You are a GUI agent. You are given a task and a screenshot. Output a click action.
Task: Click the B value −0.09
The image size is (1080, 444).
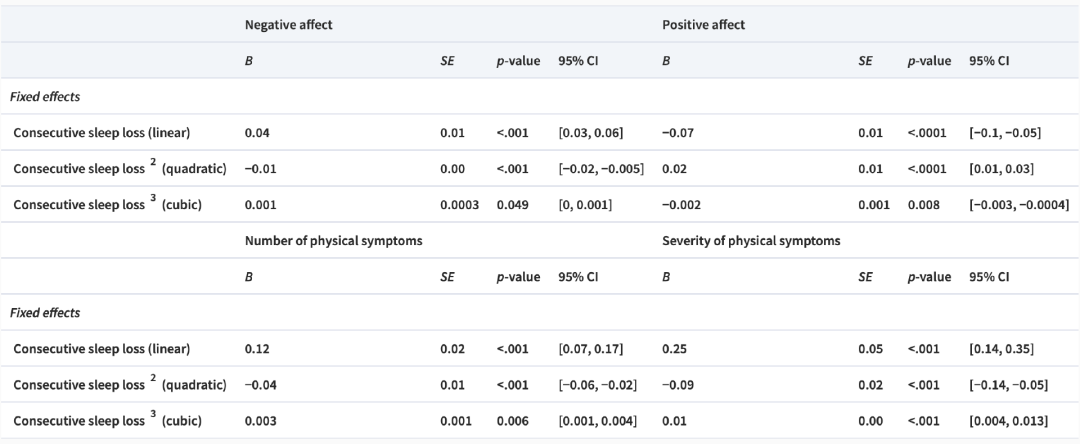pyautogui.click(x=677, y=384)
